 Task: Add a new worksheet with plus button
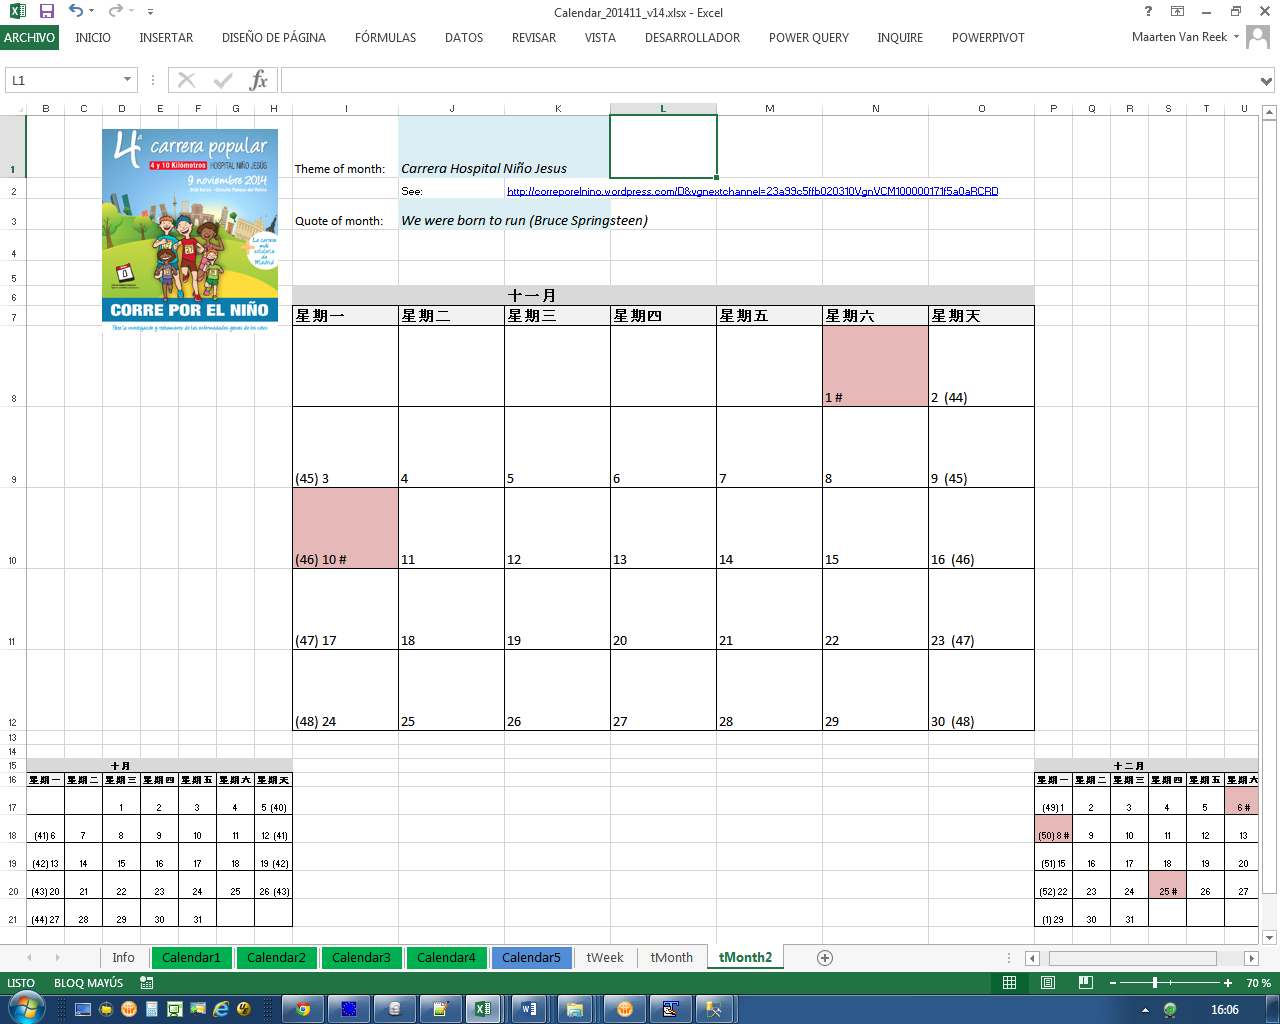(825, 957)
